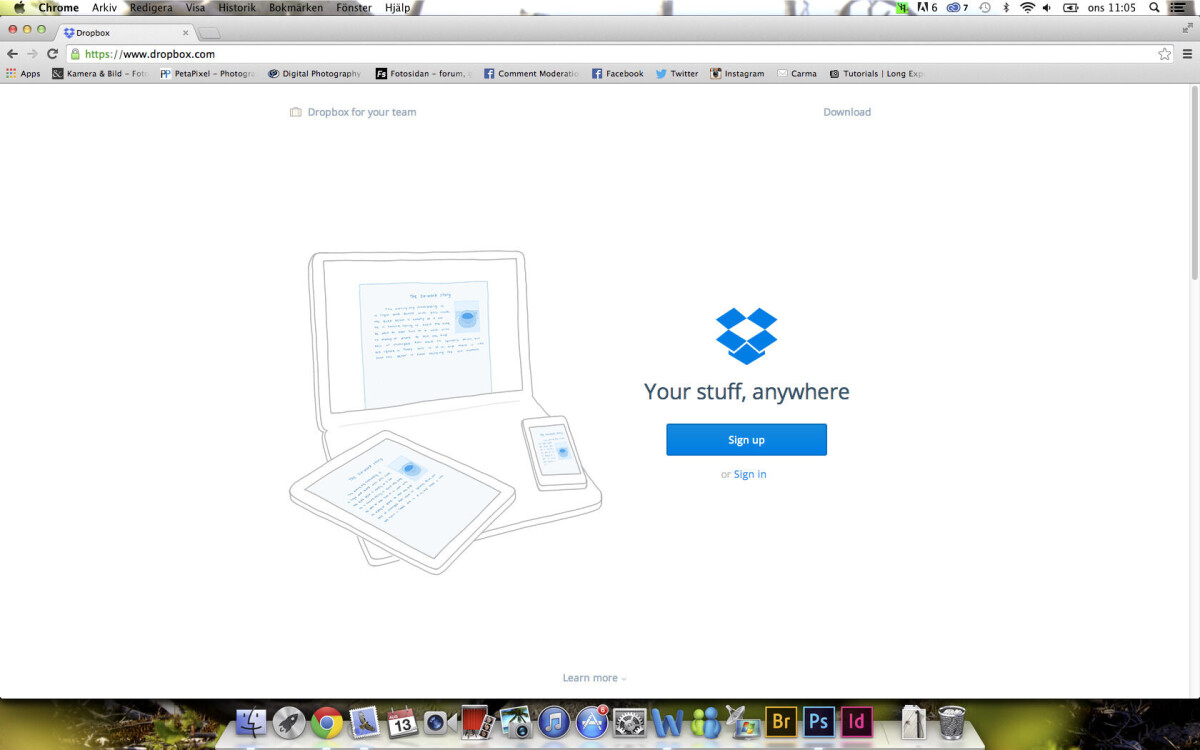Viewport: 1200px width, 750px height.
Task: Click the Dropbox logo above the headline
Action: (x=746, y=336)
